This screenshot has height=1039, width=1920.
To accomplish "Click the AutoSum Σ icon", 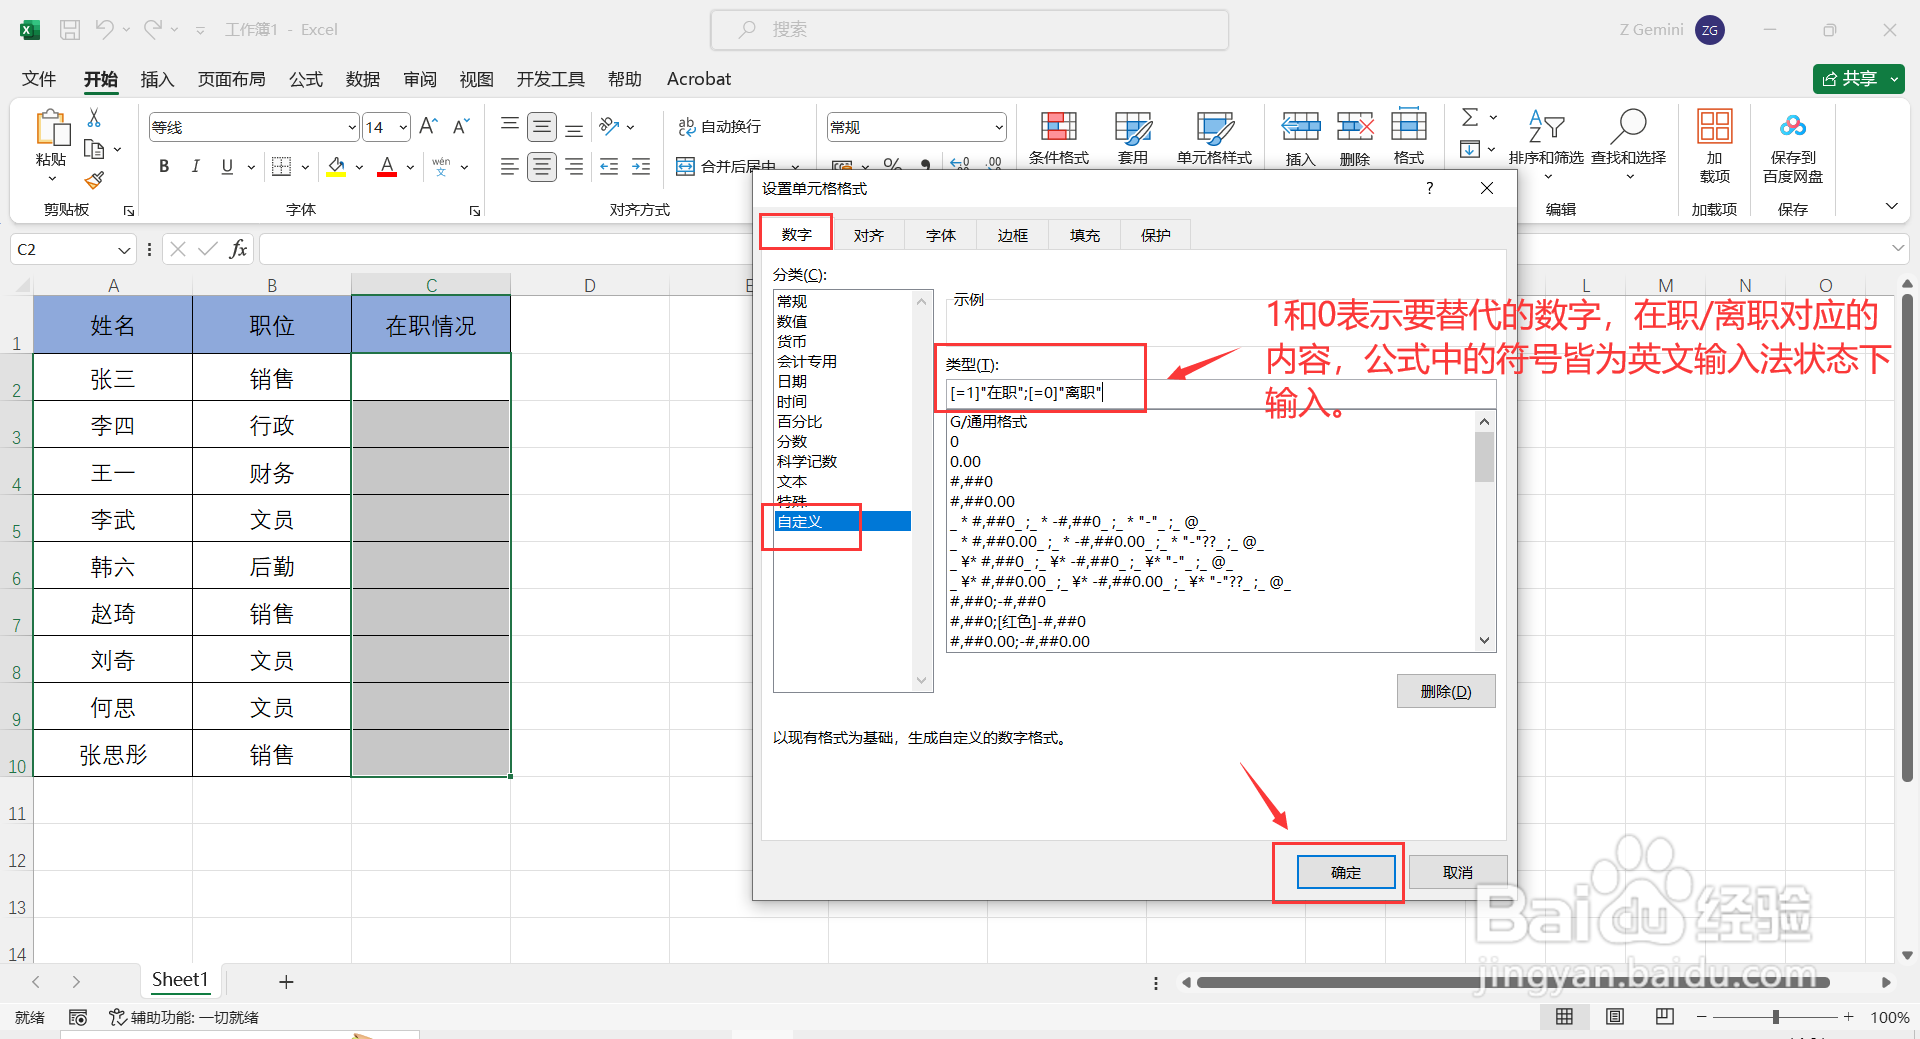I will (1470, 117).
